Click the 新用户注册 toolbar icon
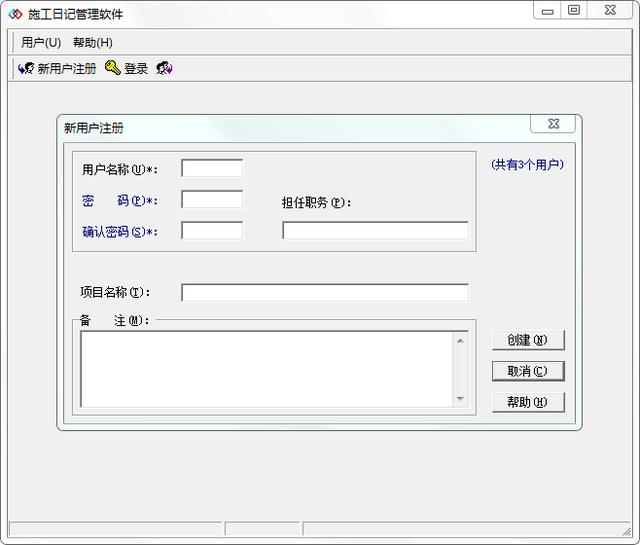640x545 pixels. coord(26,68)
